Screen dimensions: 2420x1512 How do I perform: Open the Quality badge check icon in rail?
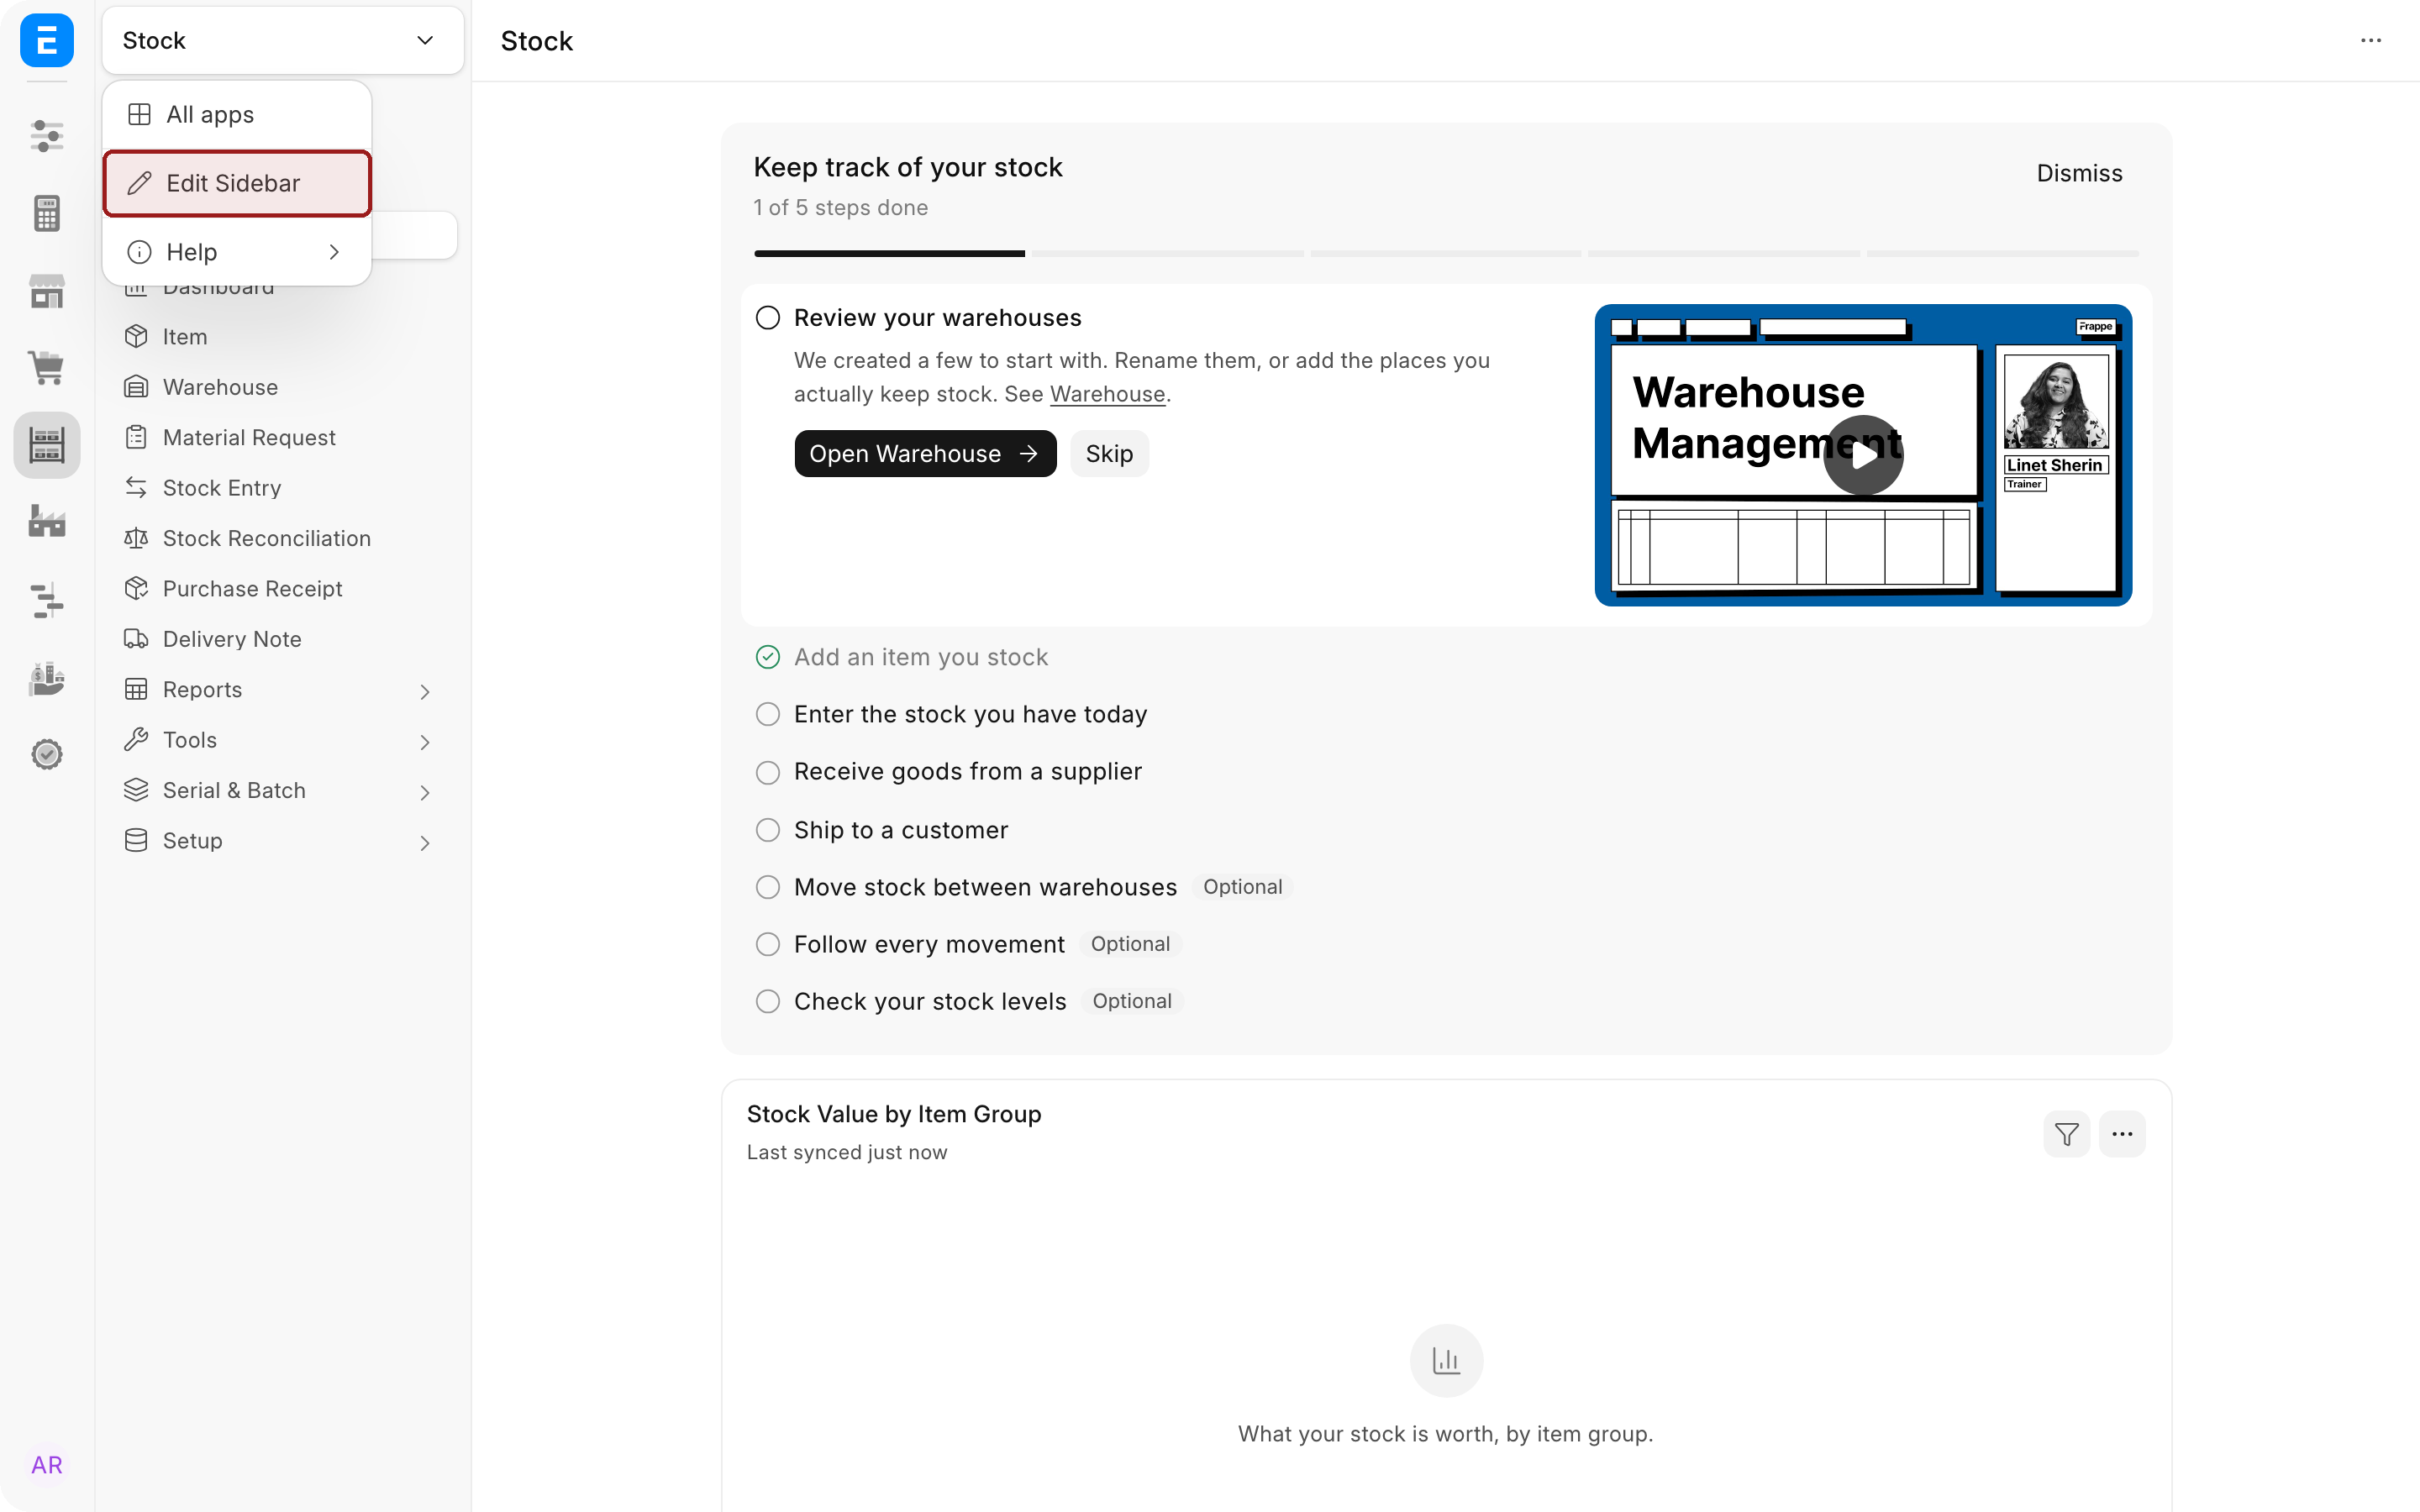click(x=47, y=754)
